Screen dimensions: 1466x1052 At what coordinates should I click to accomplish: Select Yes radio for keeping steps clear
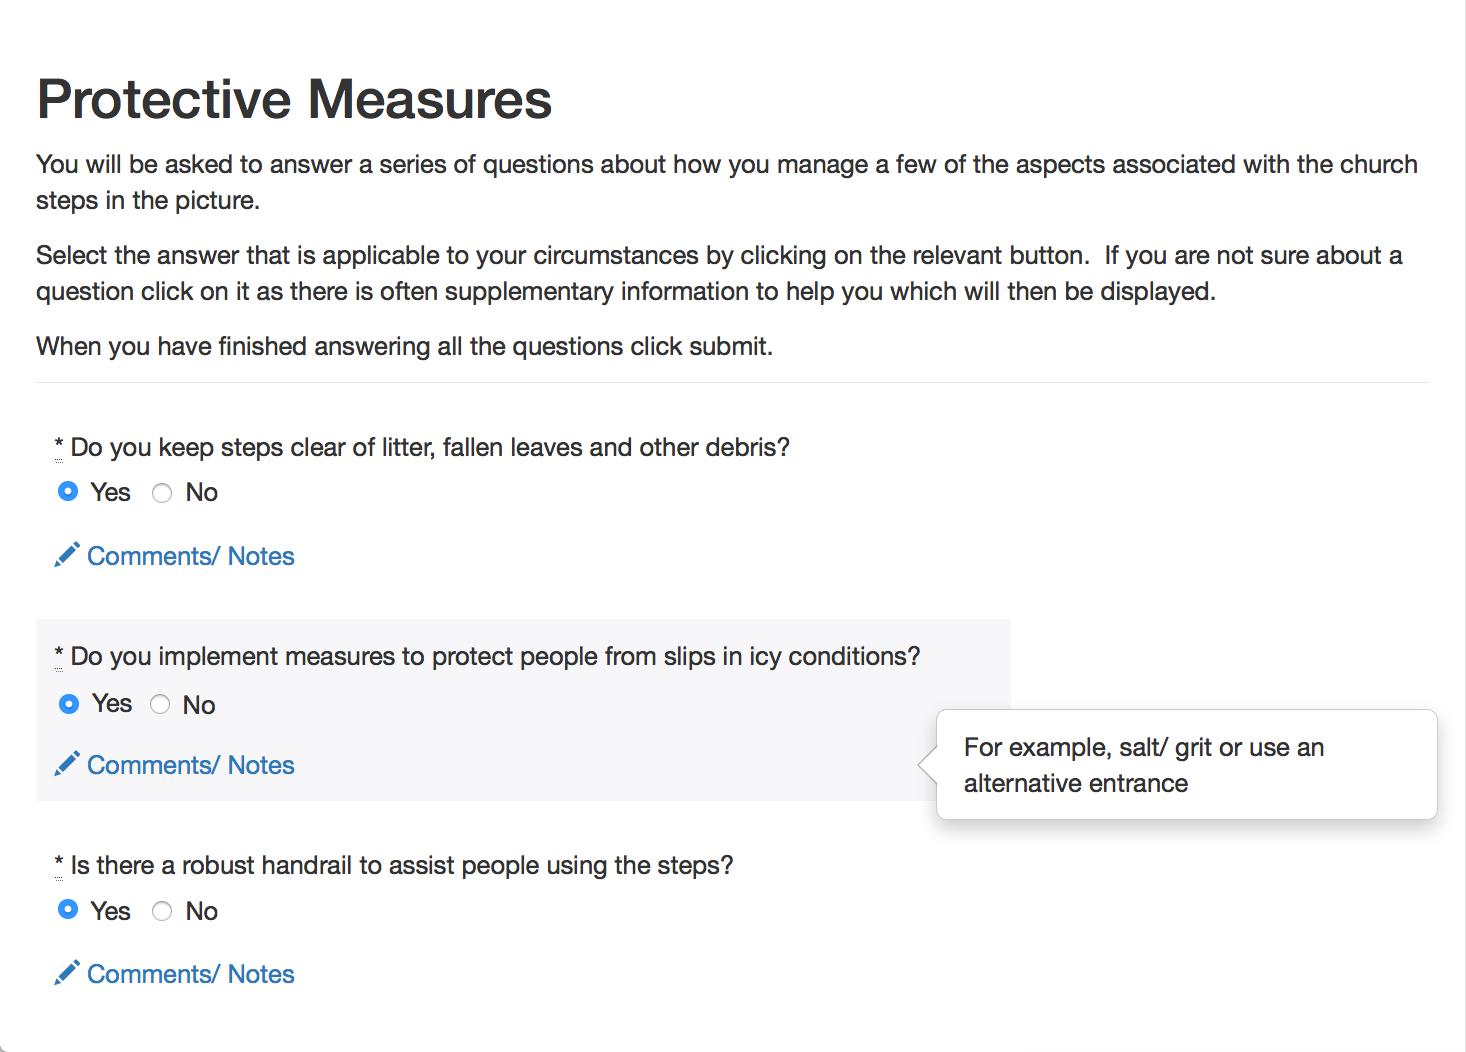pyautogui.click(x=68, y=491)
